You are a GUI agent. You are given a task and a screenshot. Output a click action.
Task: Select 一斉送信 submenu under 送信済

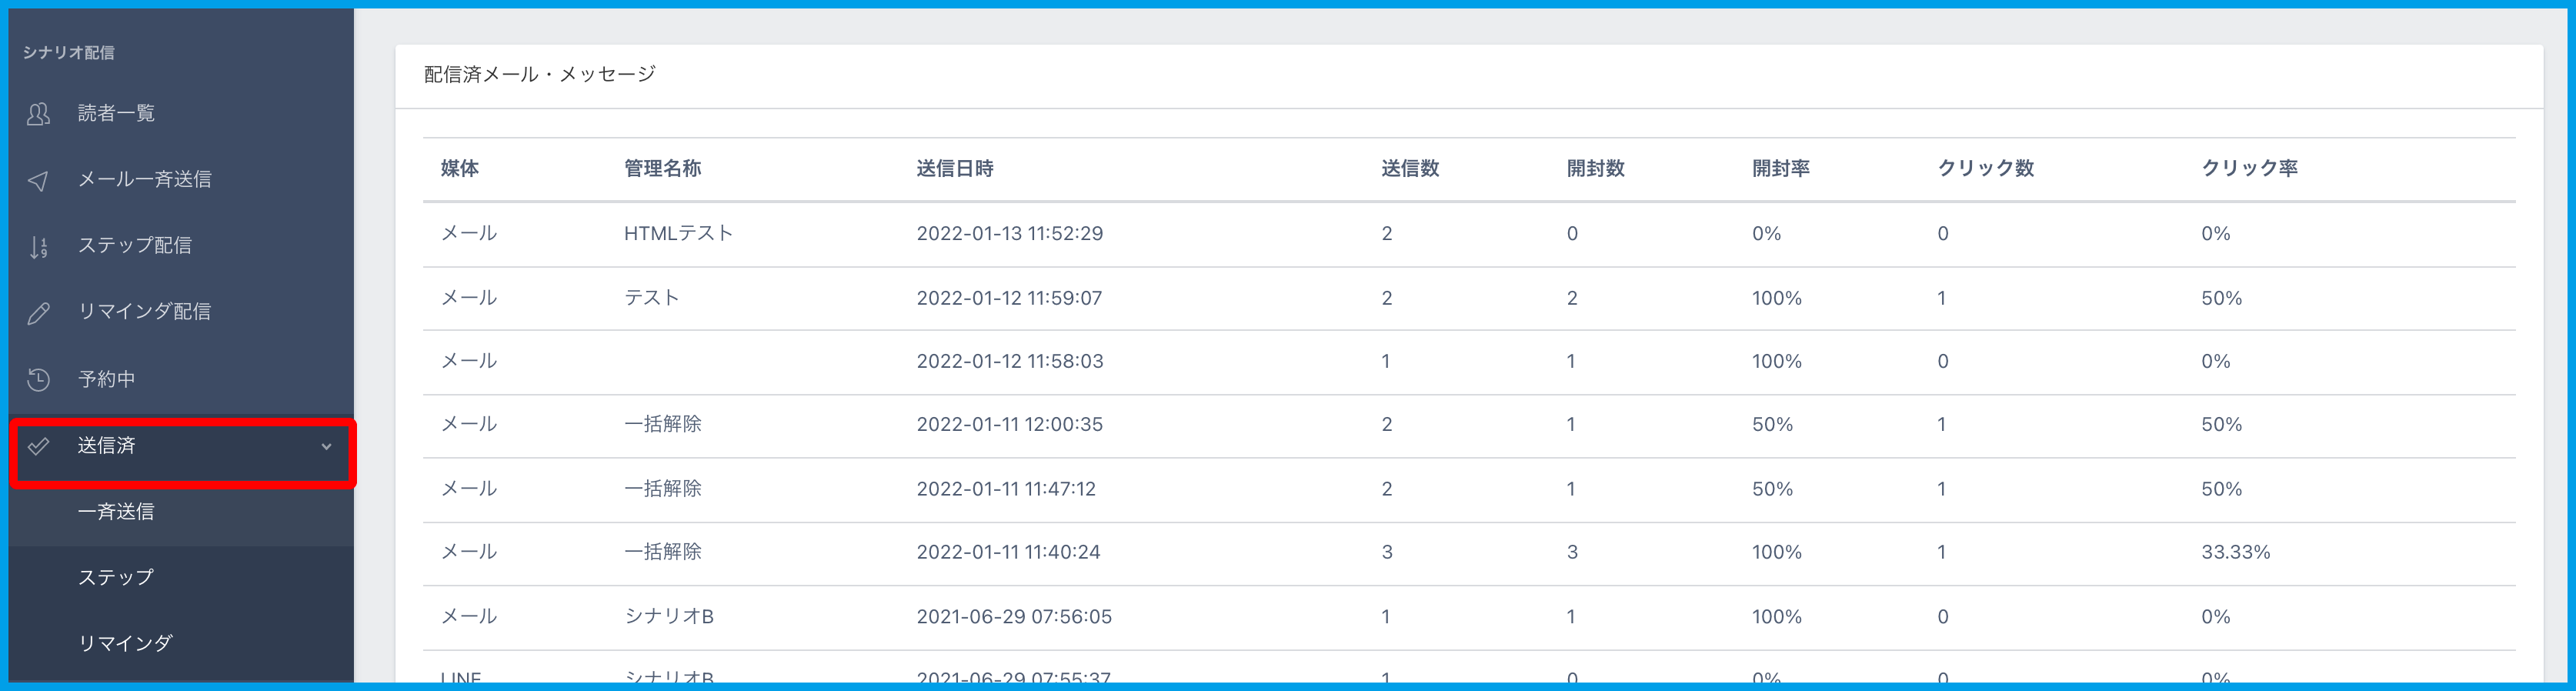116,512
